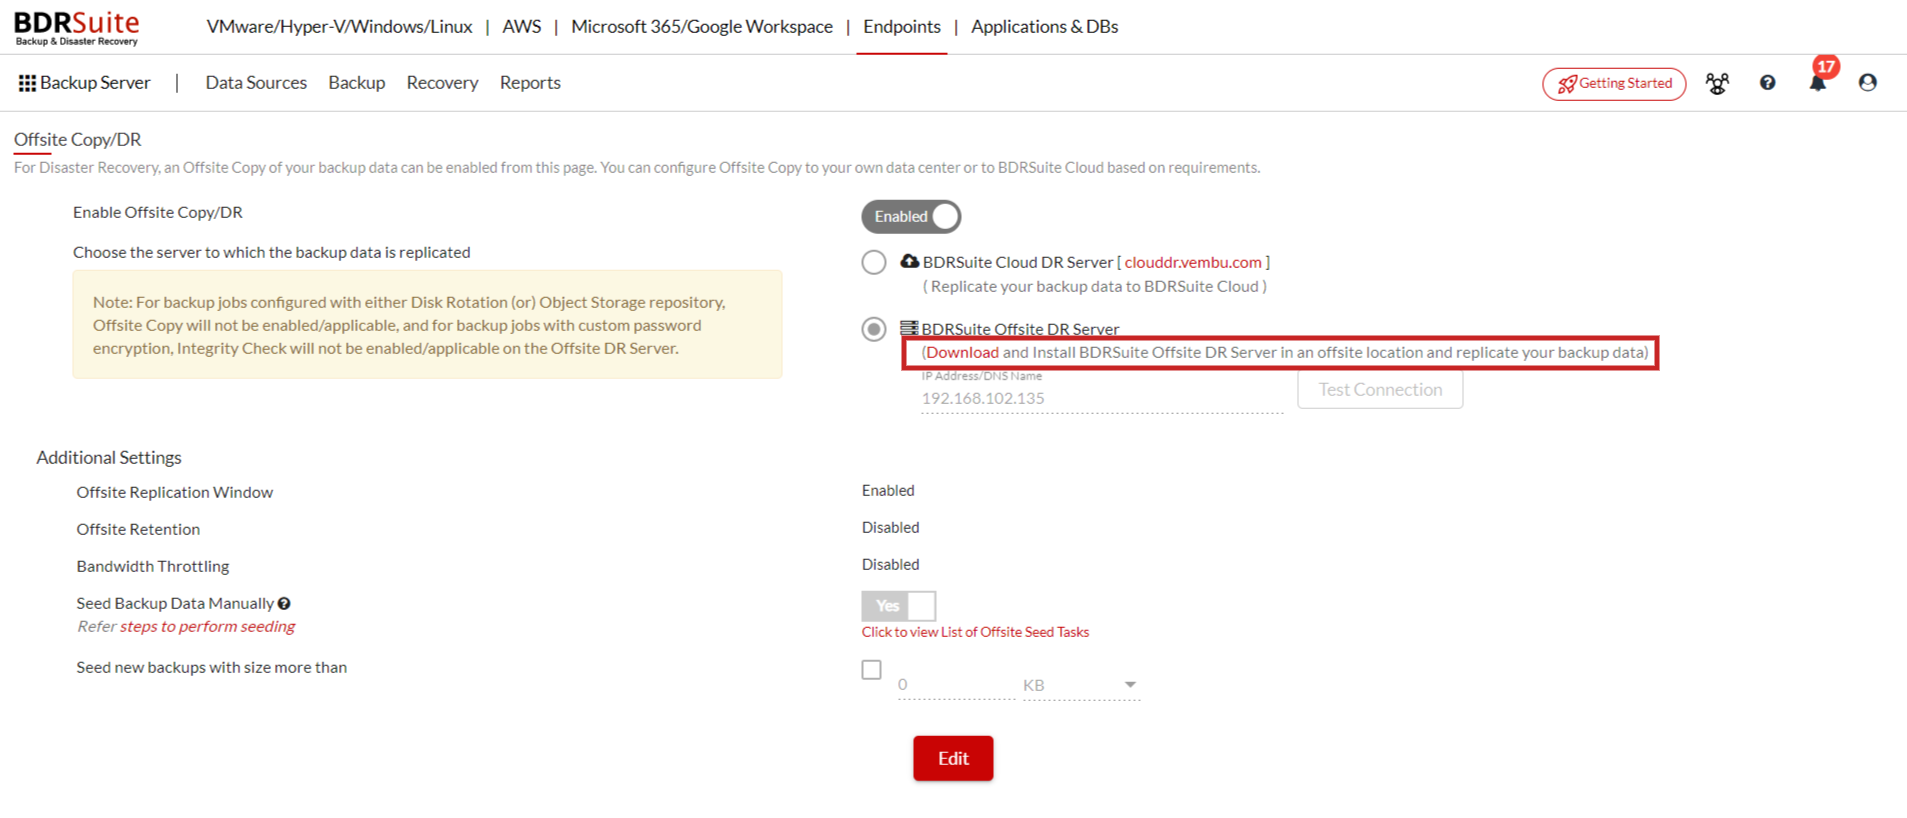Open the KB size unit dropdown
This screenshot has width=1907, height=818.
coord(1081,685)
